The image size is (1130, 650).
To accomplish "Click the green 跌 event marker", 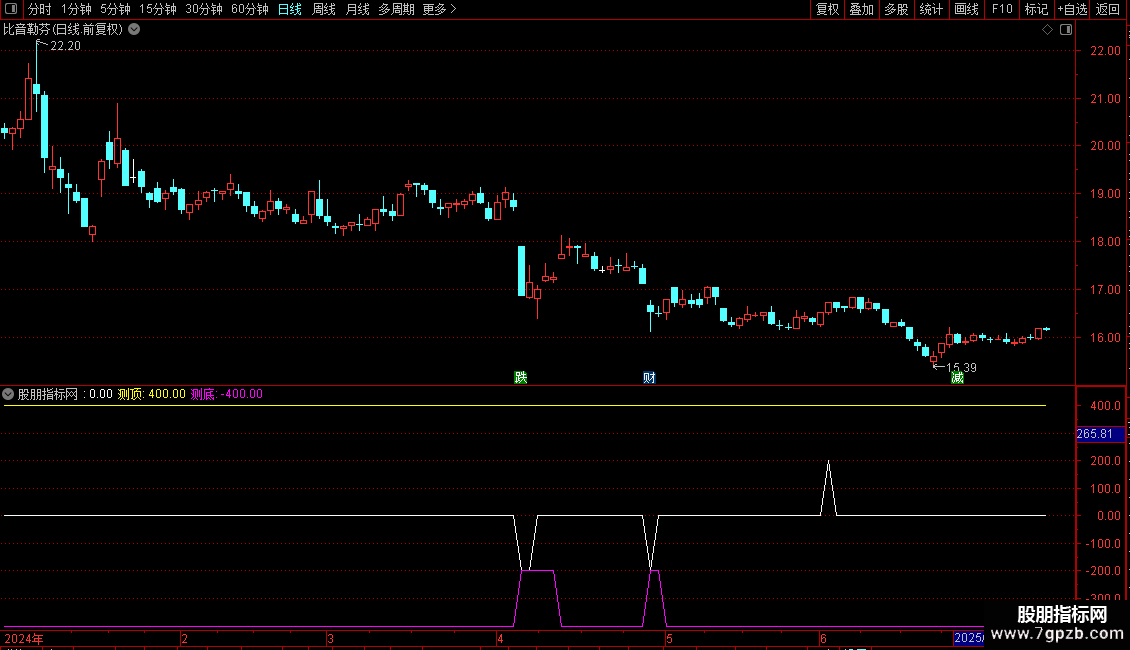I will [520, 377].
